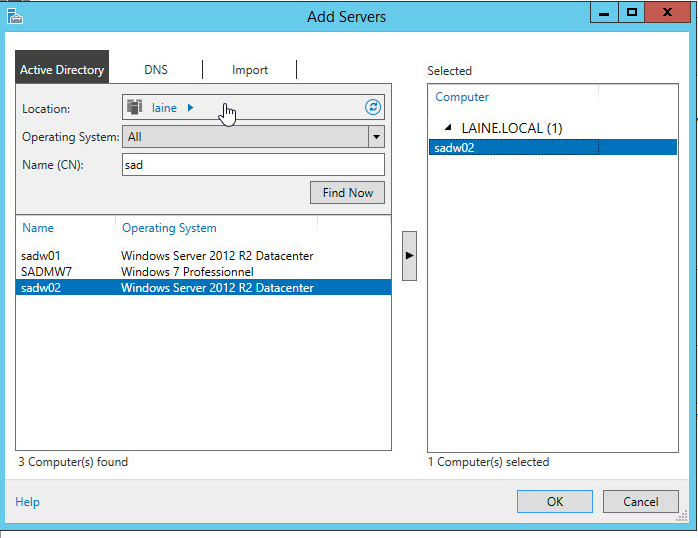Sort results by Operating System column header

pyautogui.click(x=169, y=228)
